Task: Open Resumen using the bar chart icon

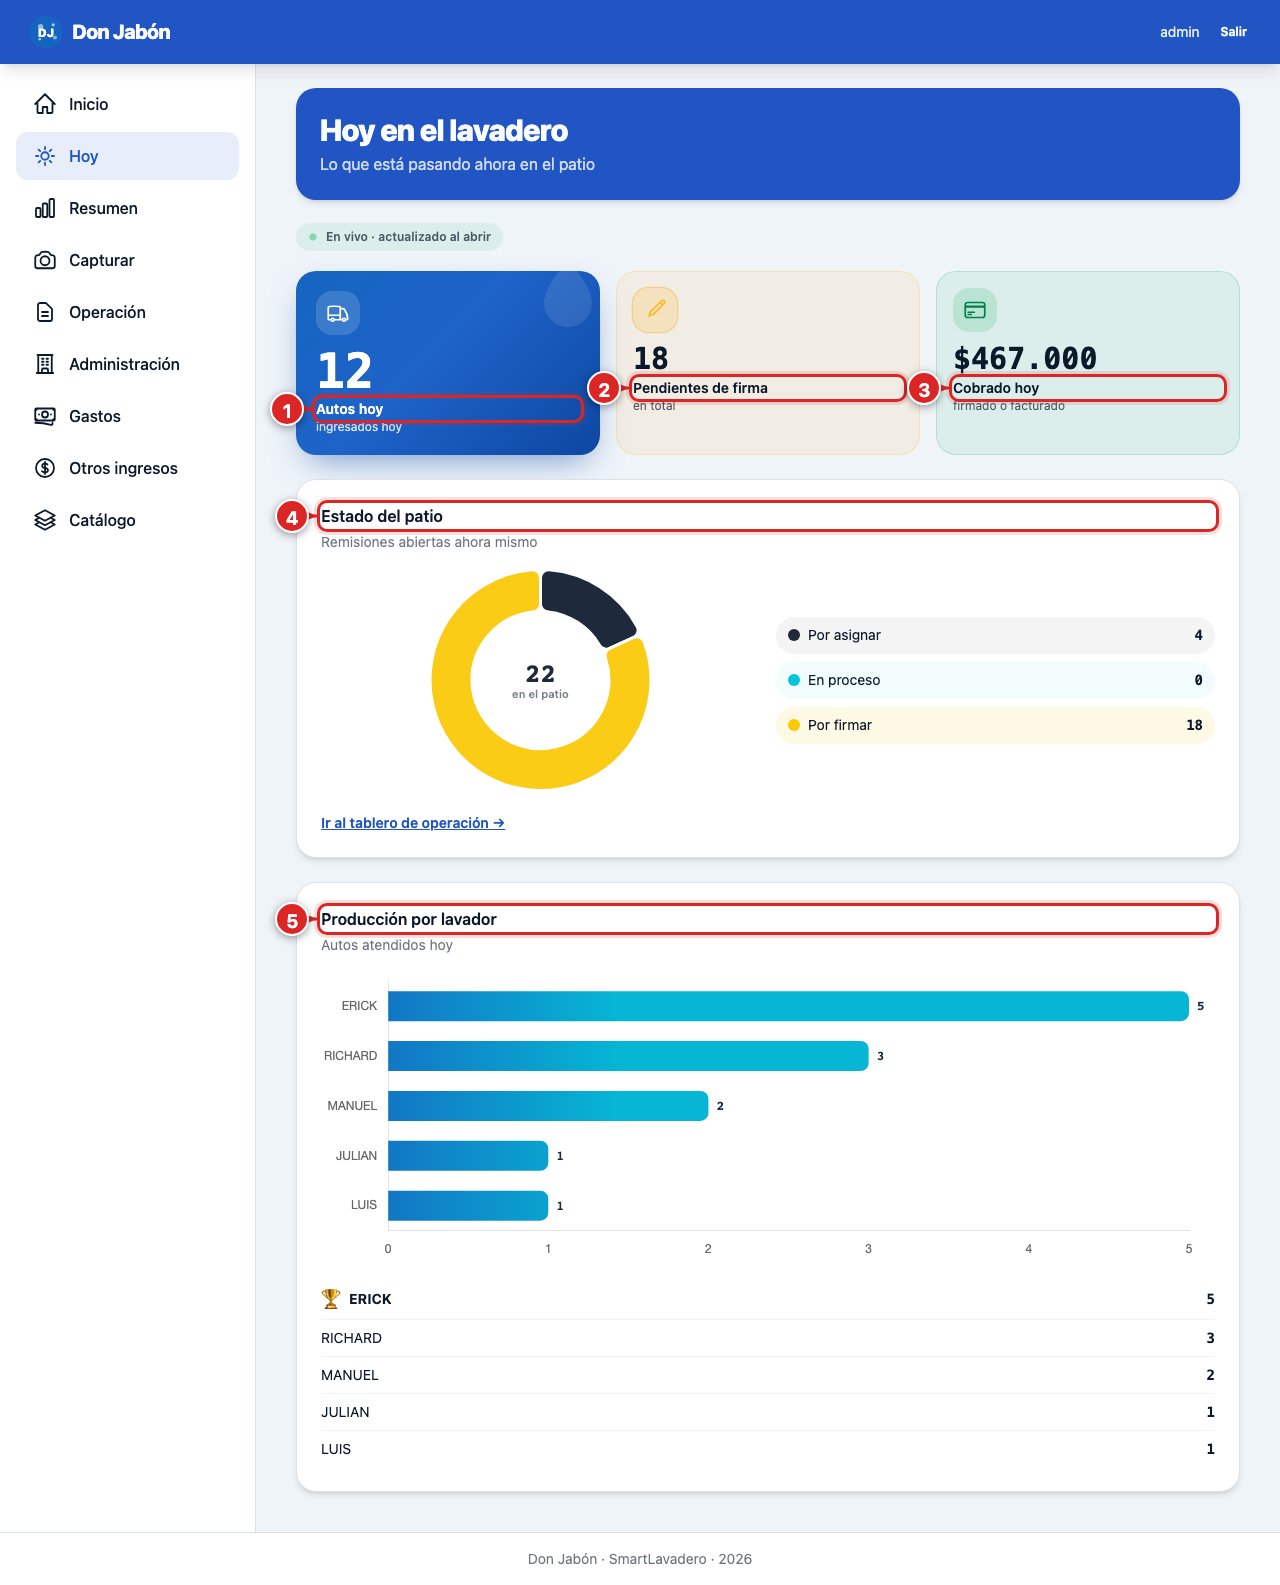Action: tap(45, 208)
